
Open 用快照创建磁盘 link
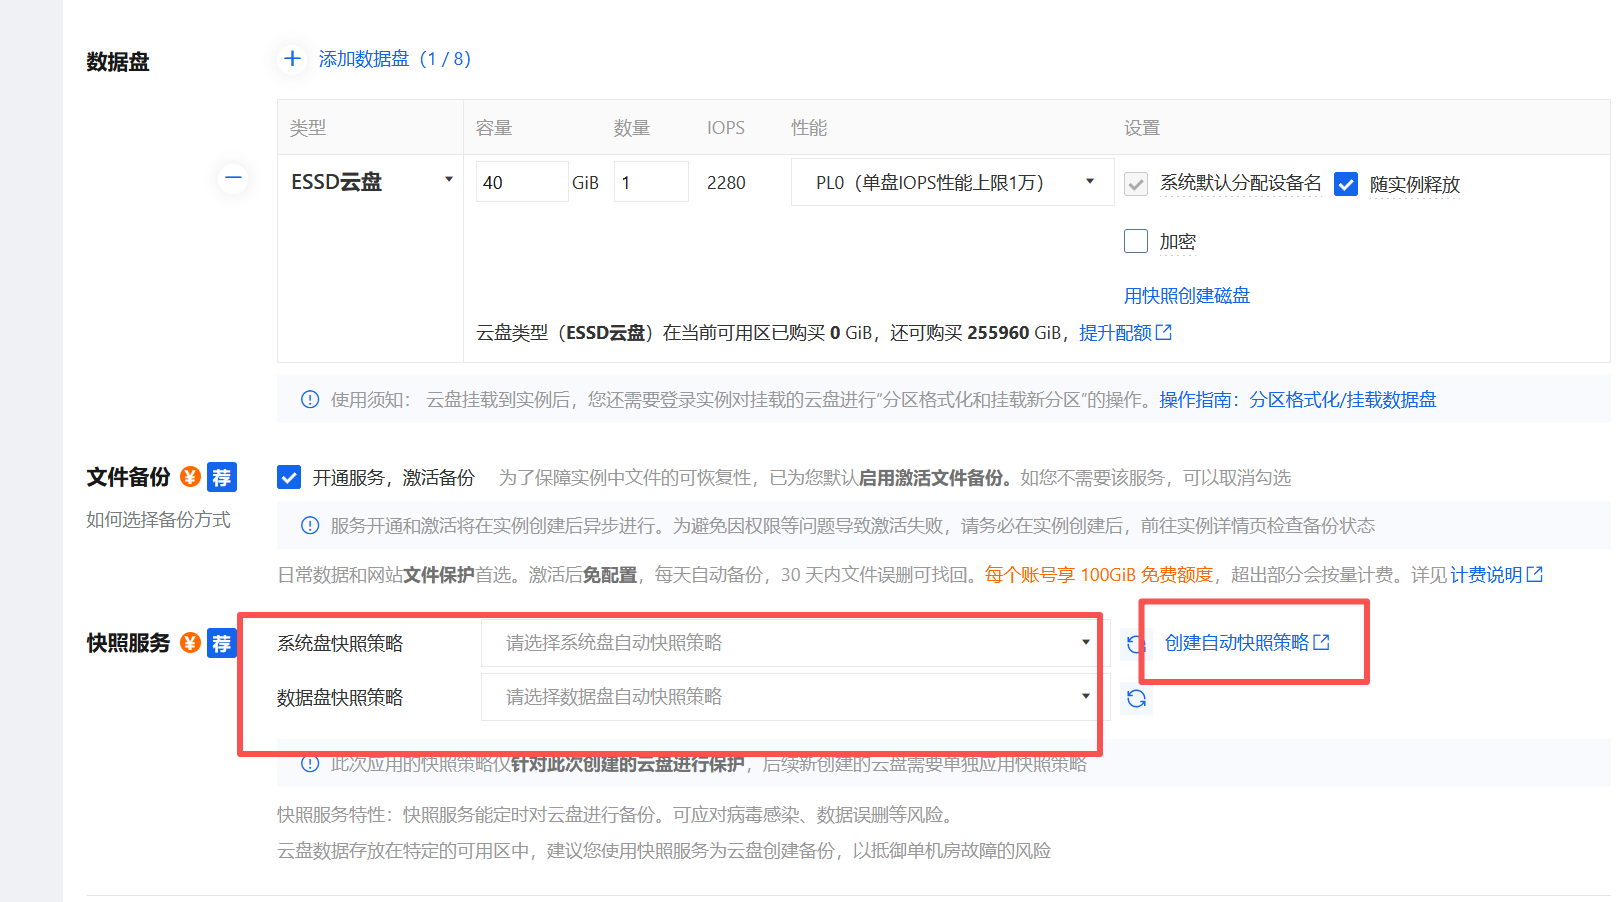coord(1187,295)
